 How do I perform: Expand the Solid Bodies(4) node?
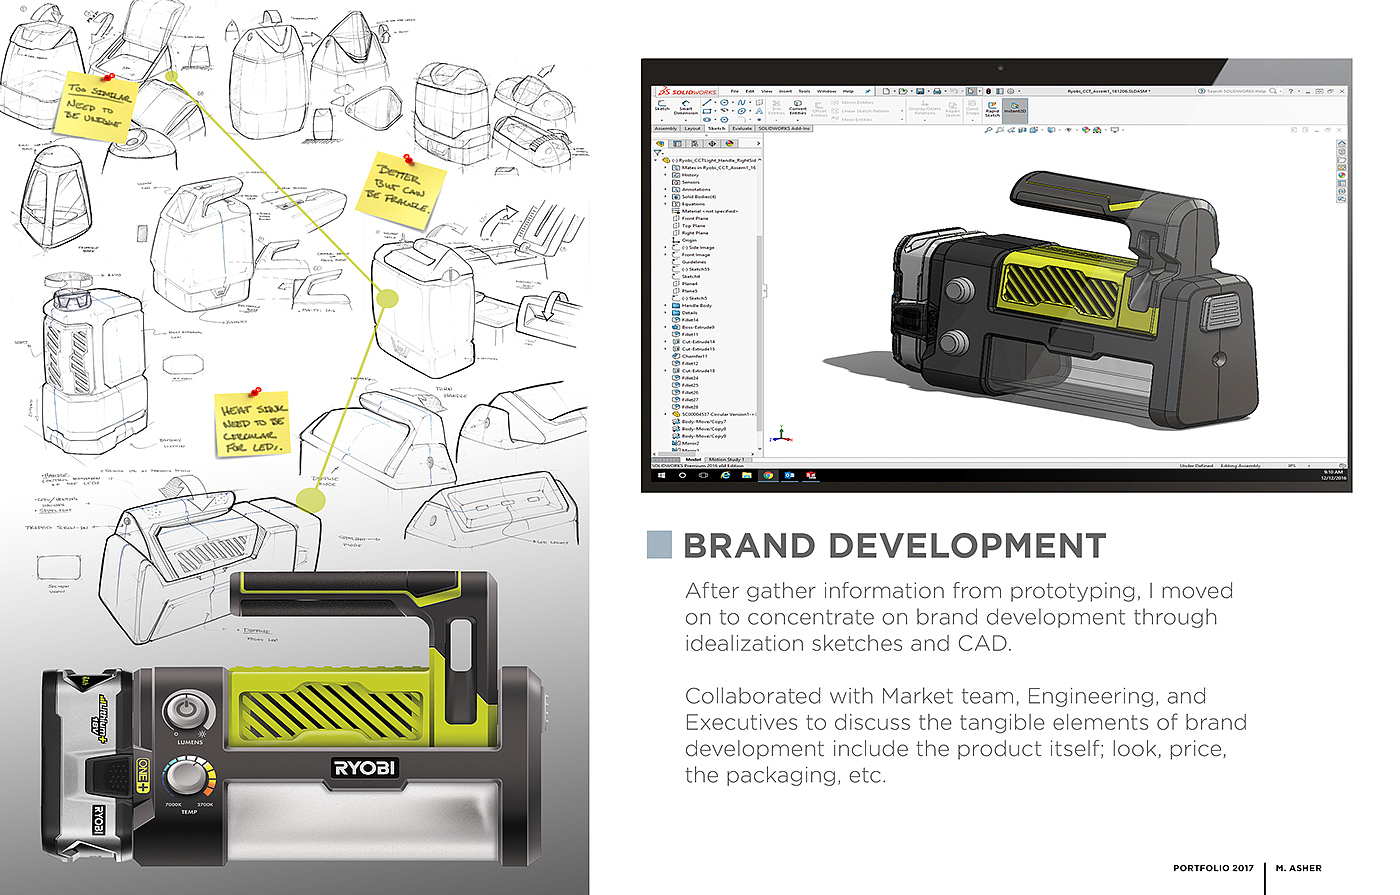666,197
